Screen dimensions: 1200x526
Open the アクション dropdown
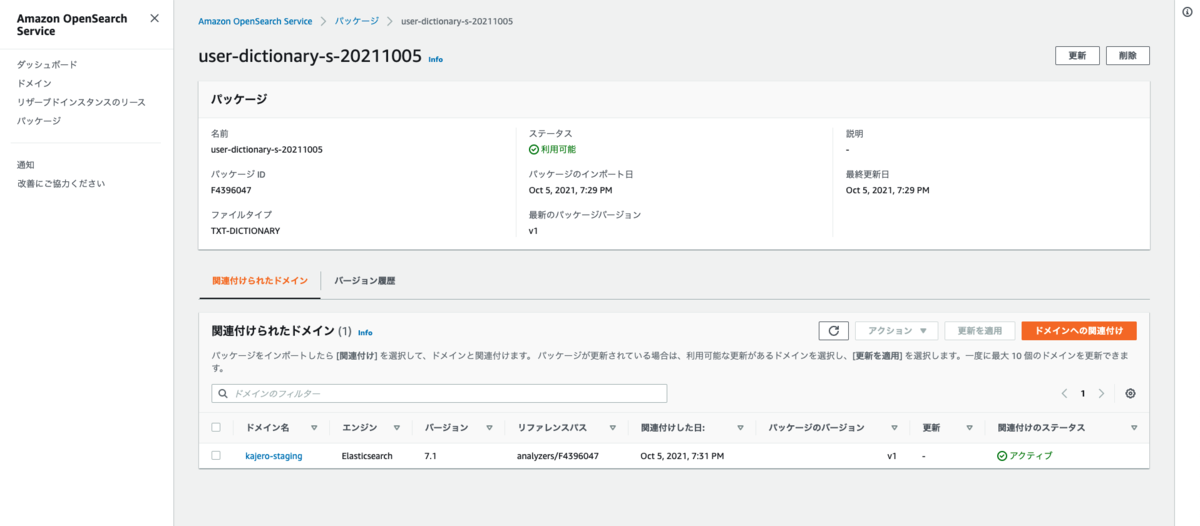click(x=896, y=330)
